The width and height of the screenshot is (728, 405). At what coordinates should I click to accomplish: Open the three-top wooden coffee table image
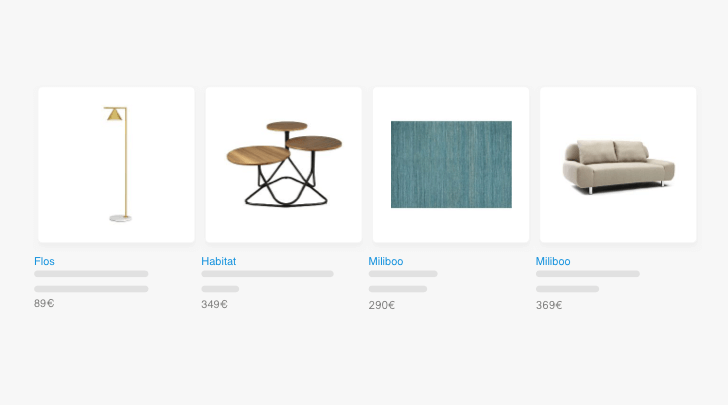[283, 164]
